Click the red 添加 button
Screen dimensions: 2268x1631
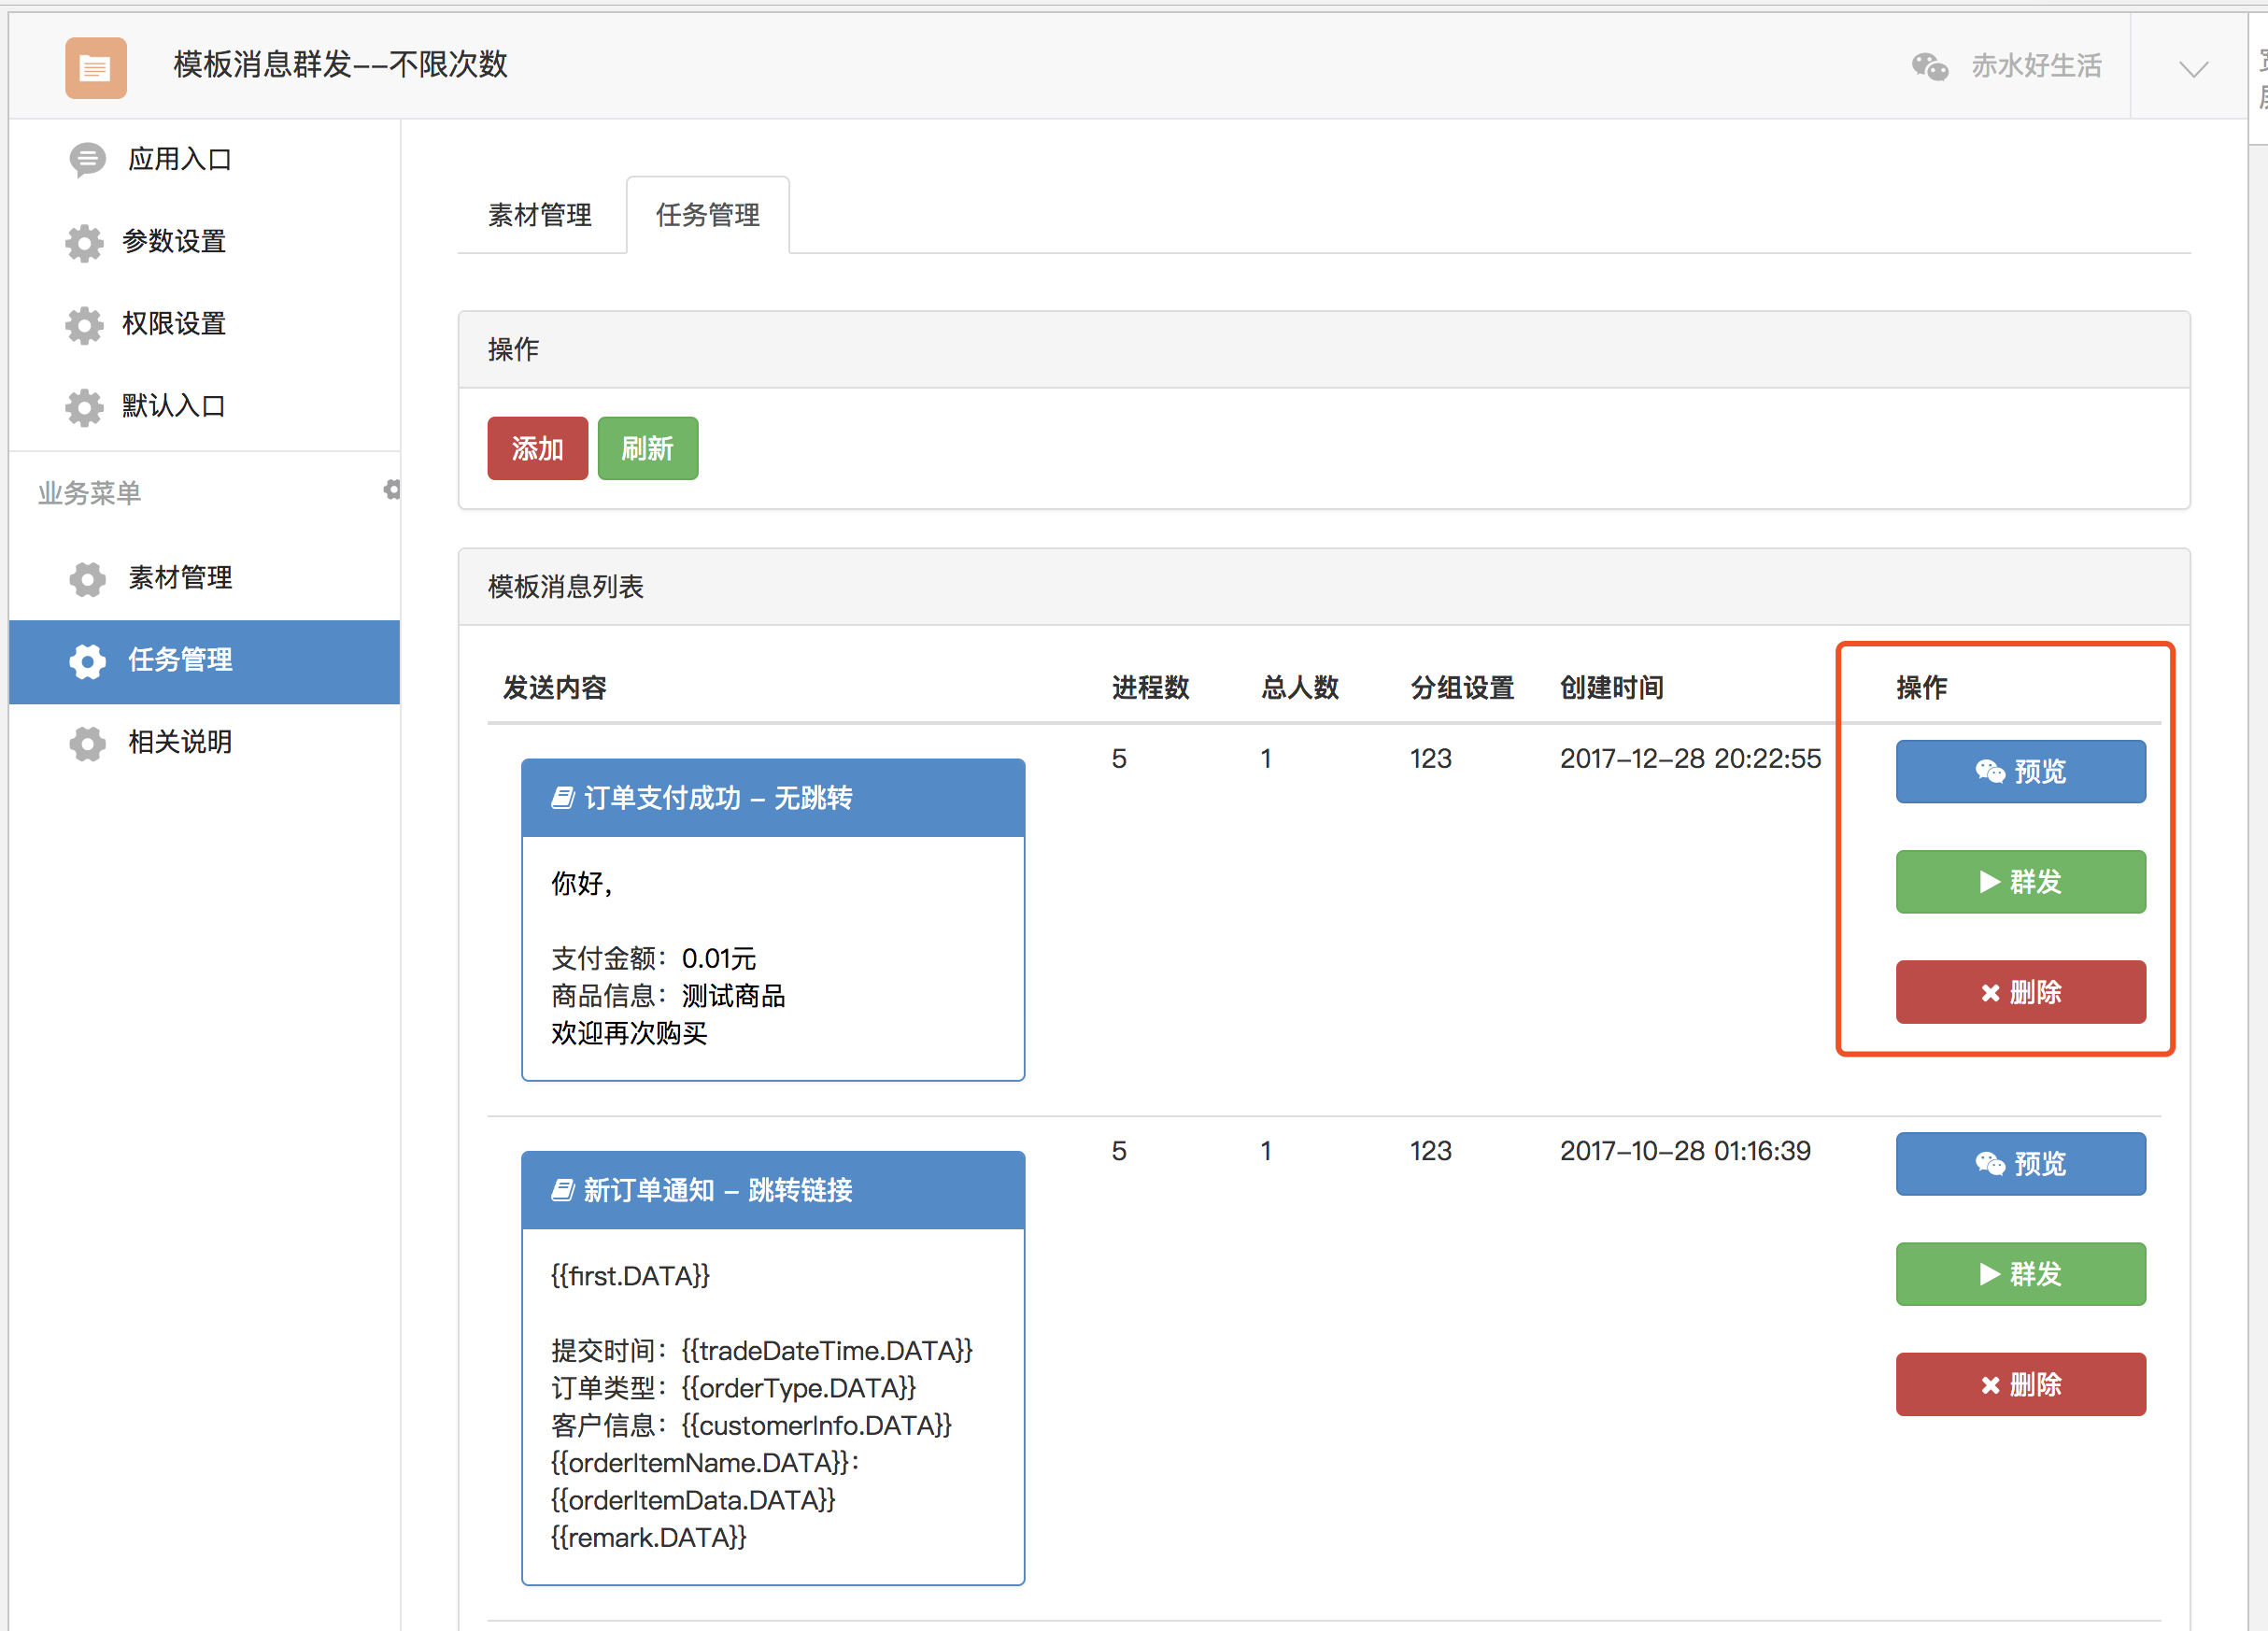pyautogui.click(x=538, y=448)
